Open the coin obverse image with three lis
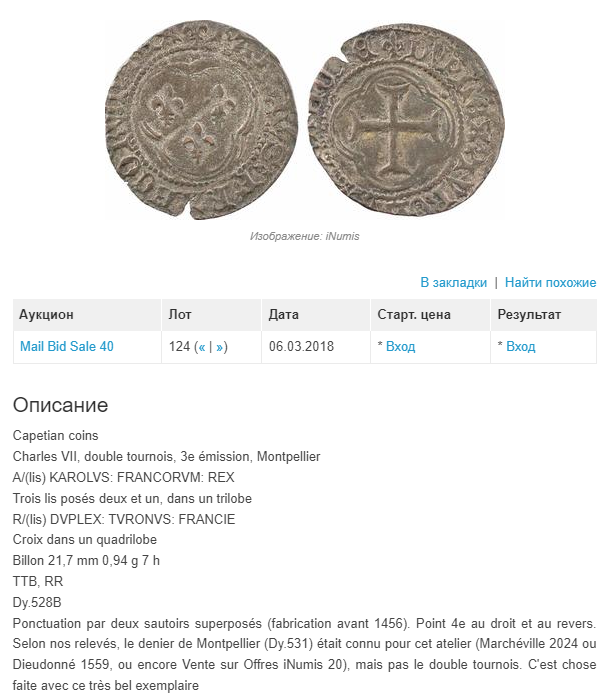 [201, 120]
